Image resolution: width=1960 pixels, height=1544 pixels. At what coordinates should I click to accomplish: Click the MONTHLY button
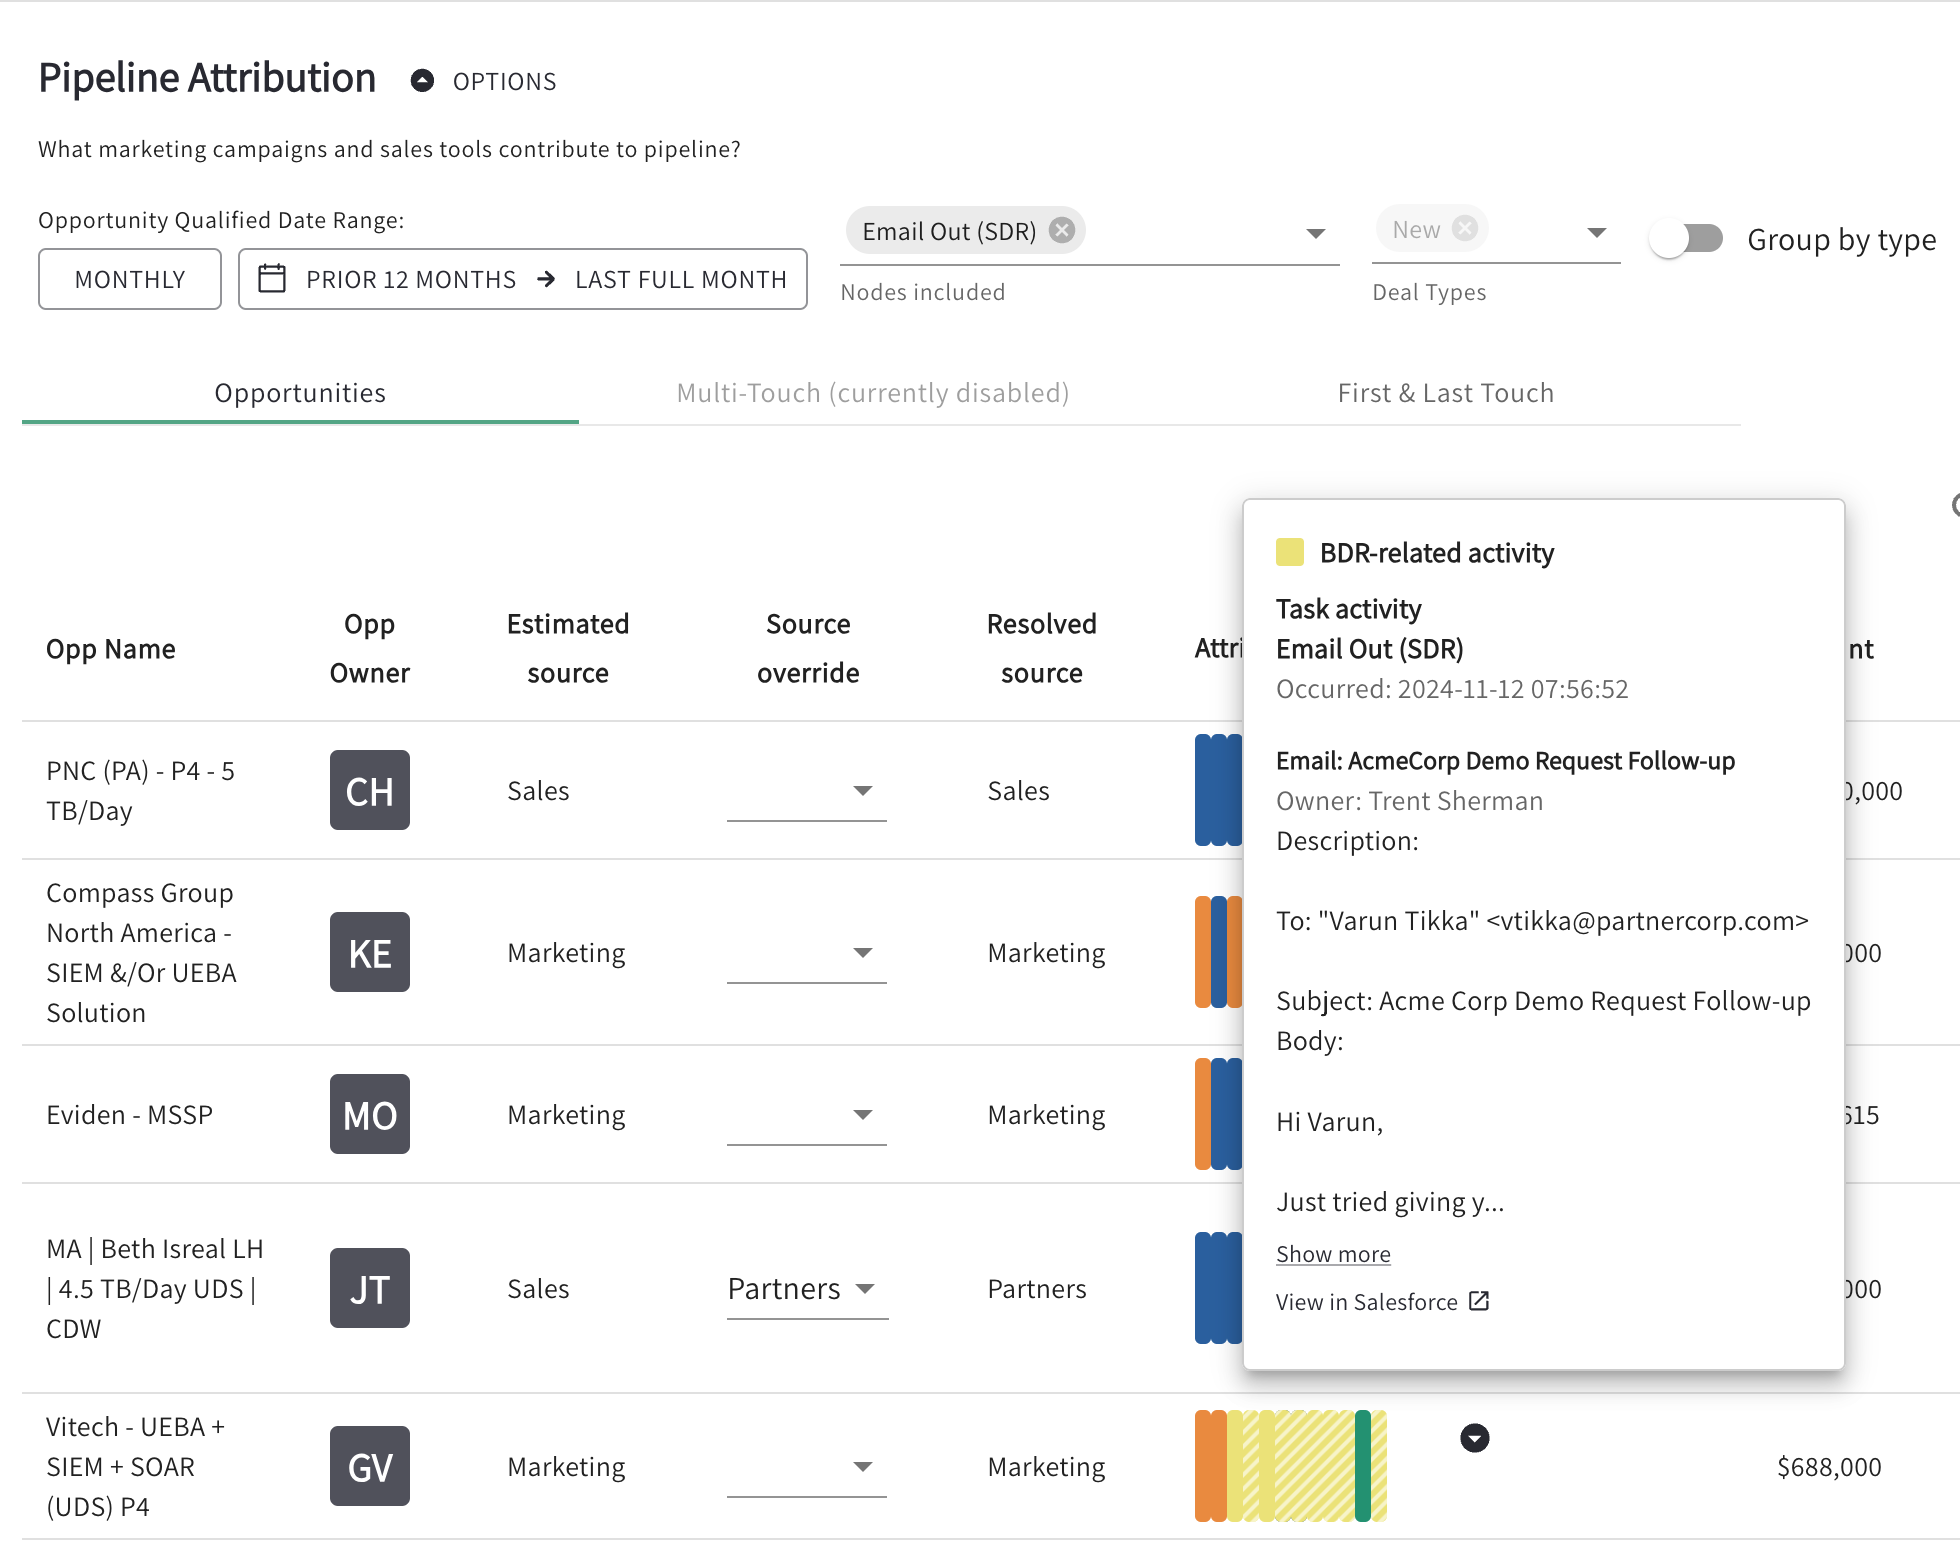[x=130, y=279]
